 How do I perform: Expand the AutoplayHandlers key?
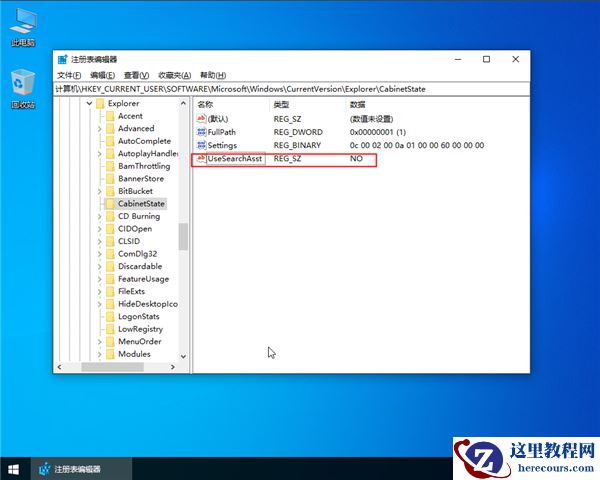[x=99, y=154]
